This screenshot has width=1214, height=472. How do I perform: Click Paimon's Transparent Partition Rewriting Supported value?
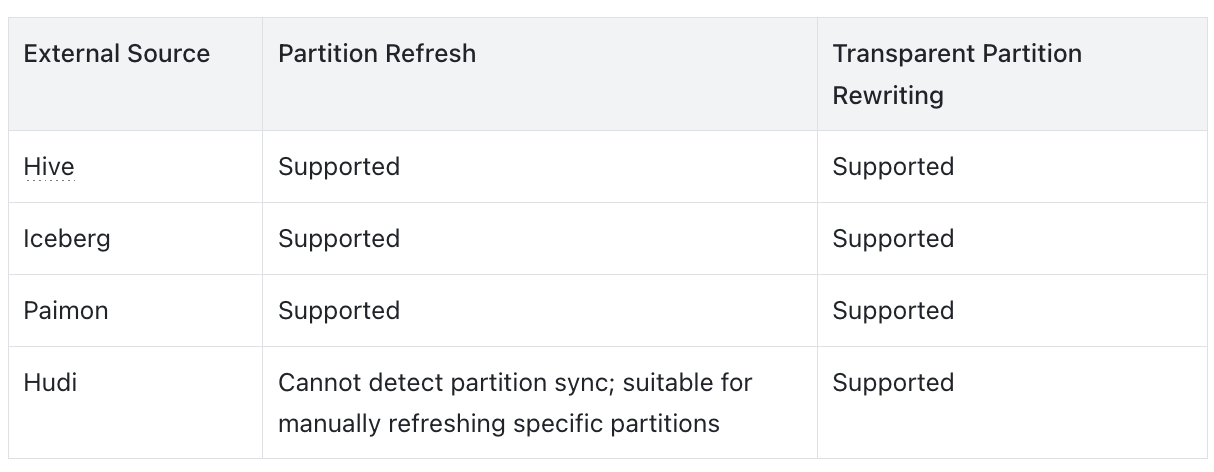tap(893, 311)
